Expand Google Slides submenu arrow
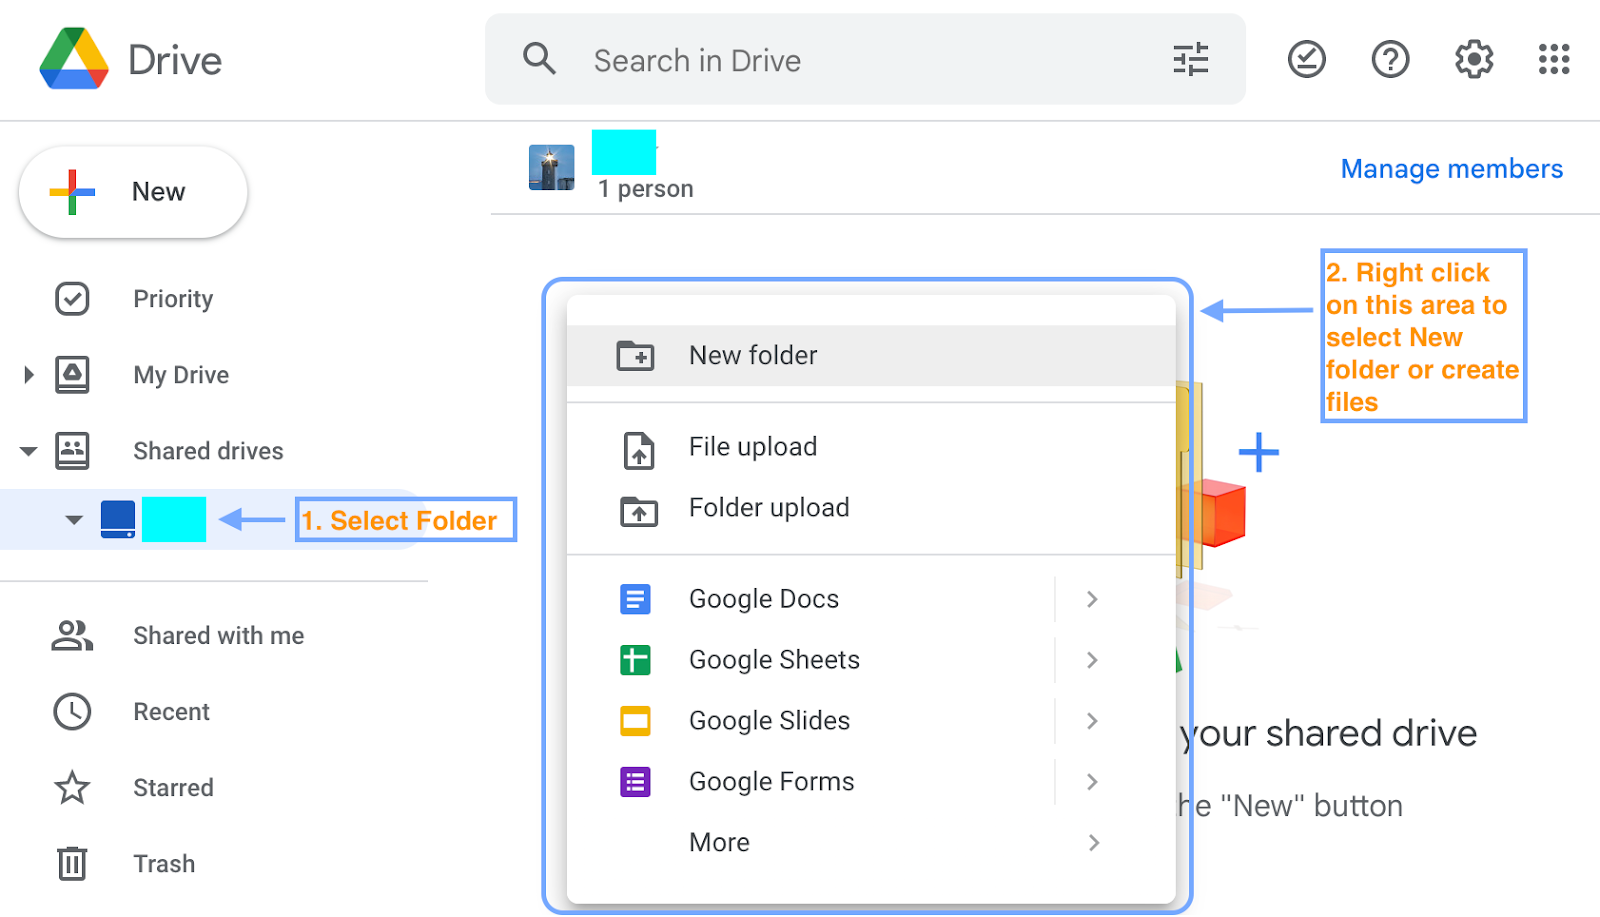 [x=1092, y=721]
